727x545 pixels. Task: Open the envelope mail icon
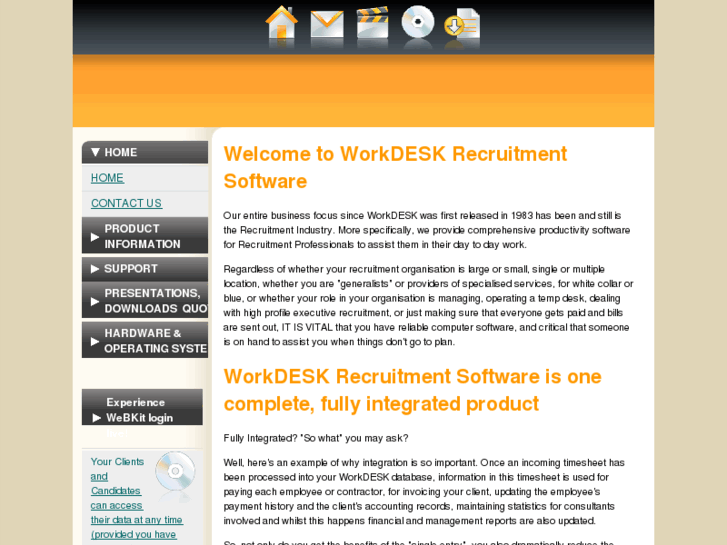tap(327, 24)
